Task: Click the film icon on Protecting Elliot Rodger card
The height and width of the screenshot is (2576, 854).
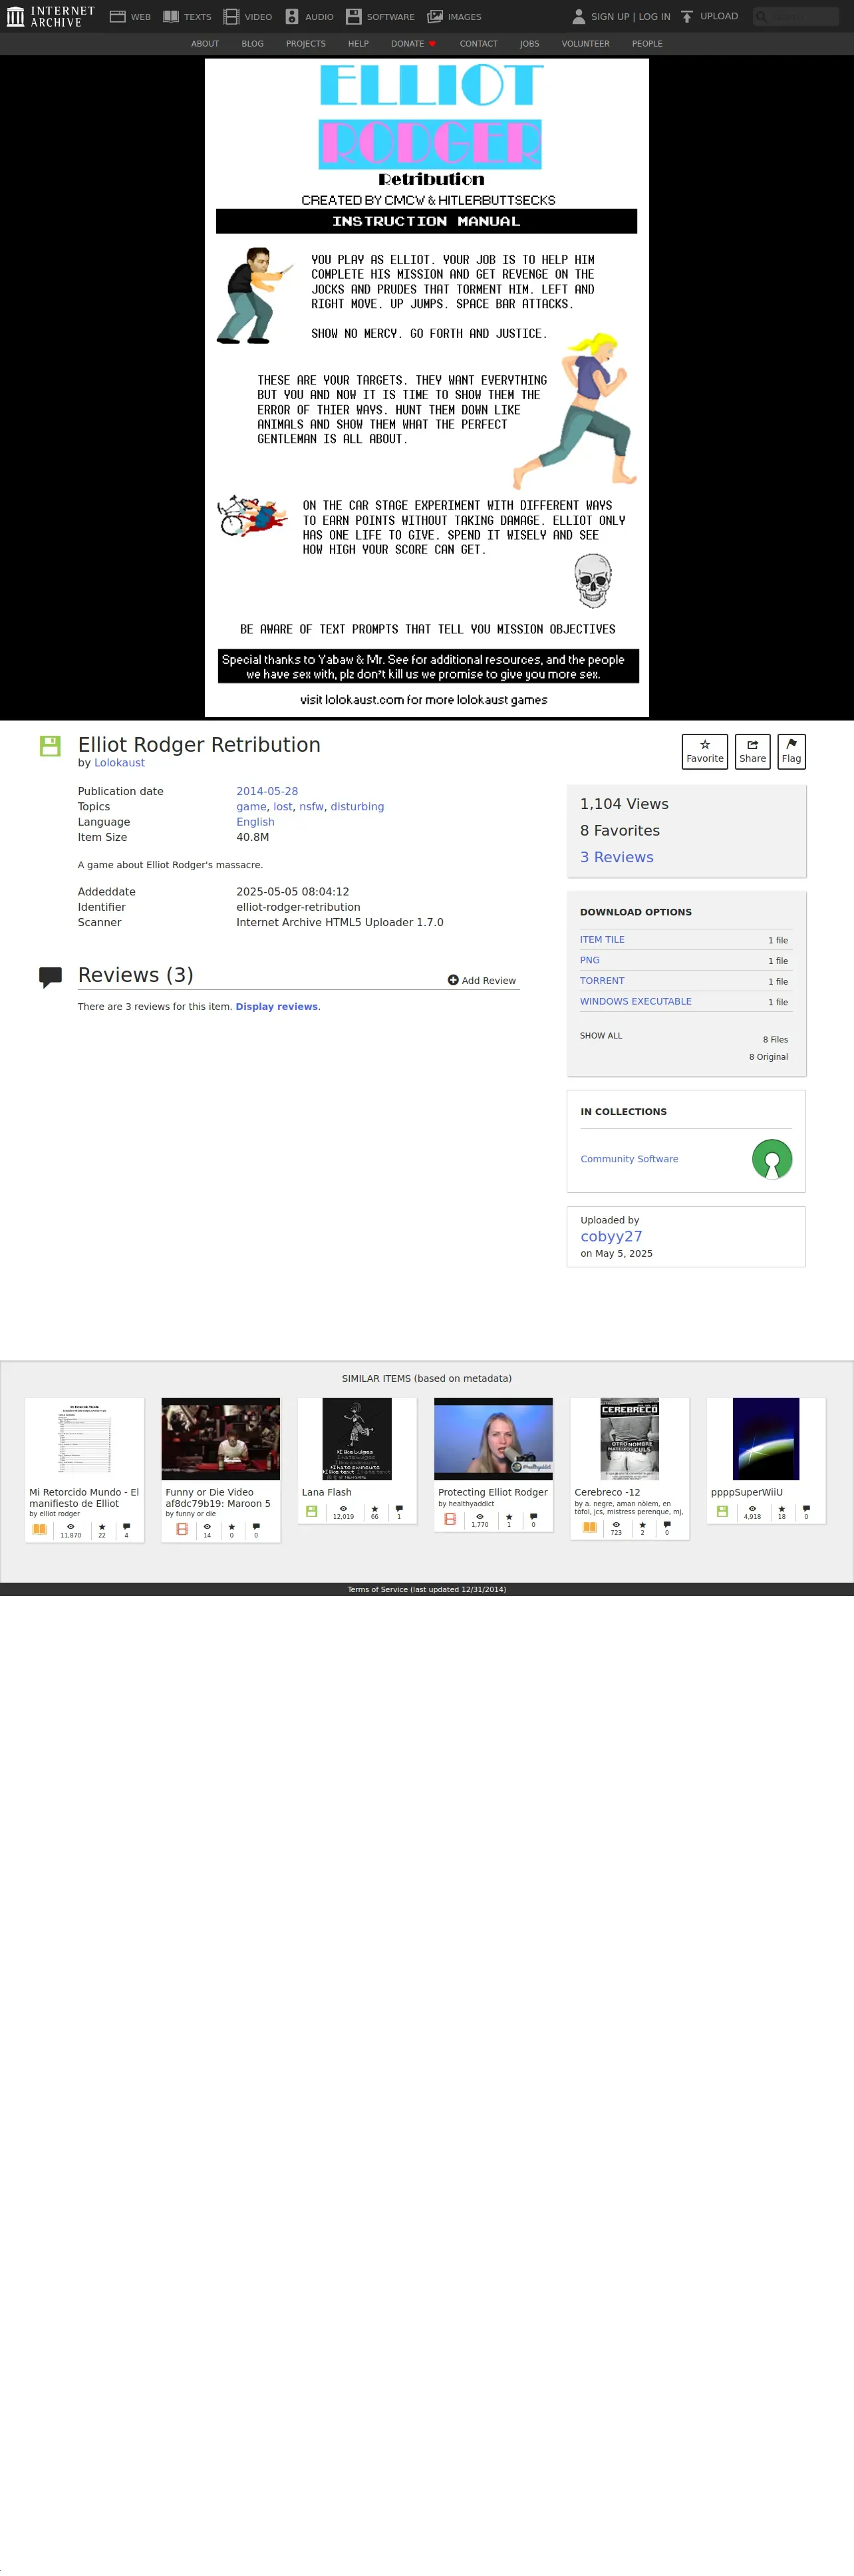Action: click(x=450, y=1519)
